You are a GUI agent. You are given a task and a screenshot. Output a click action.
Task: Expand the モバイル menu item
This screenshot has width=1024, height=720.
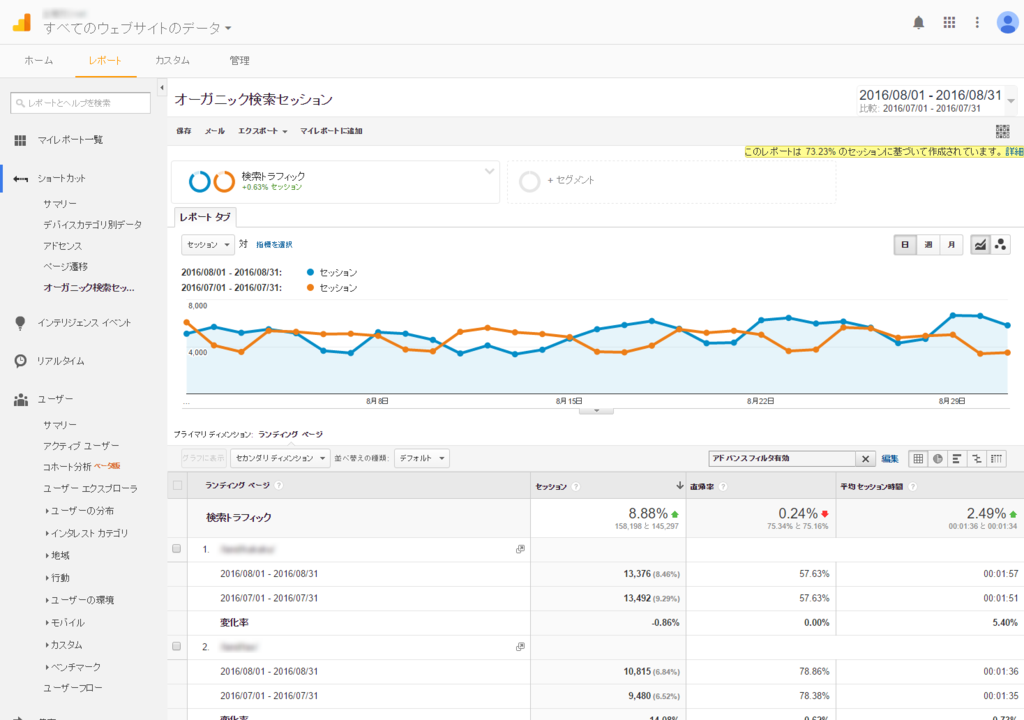click(65, 623)
